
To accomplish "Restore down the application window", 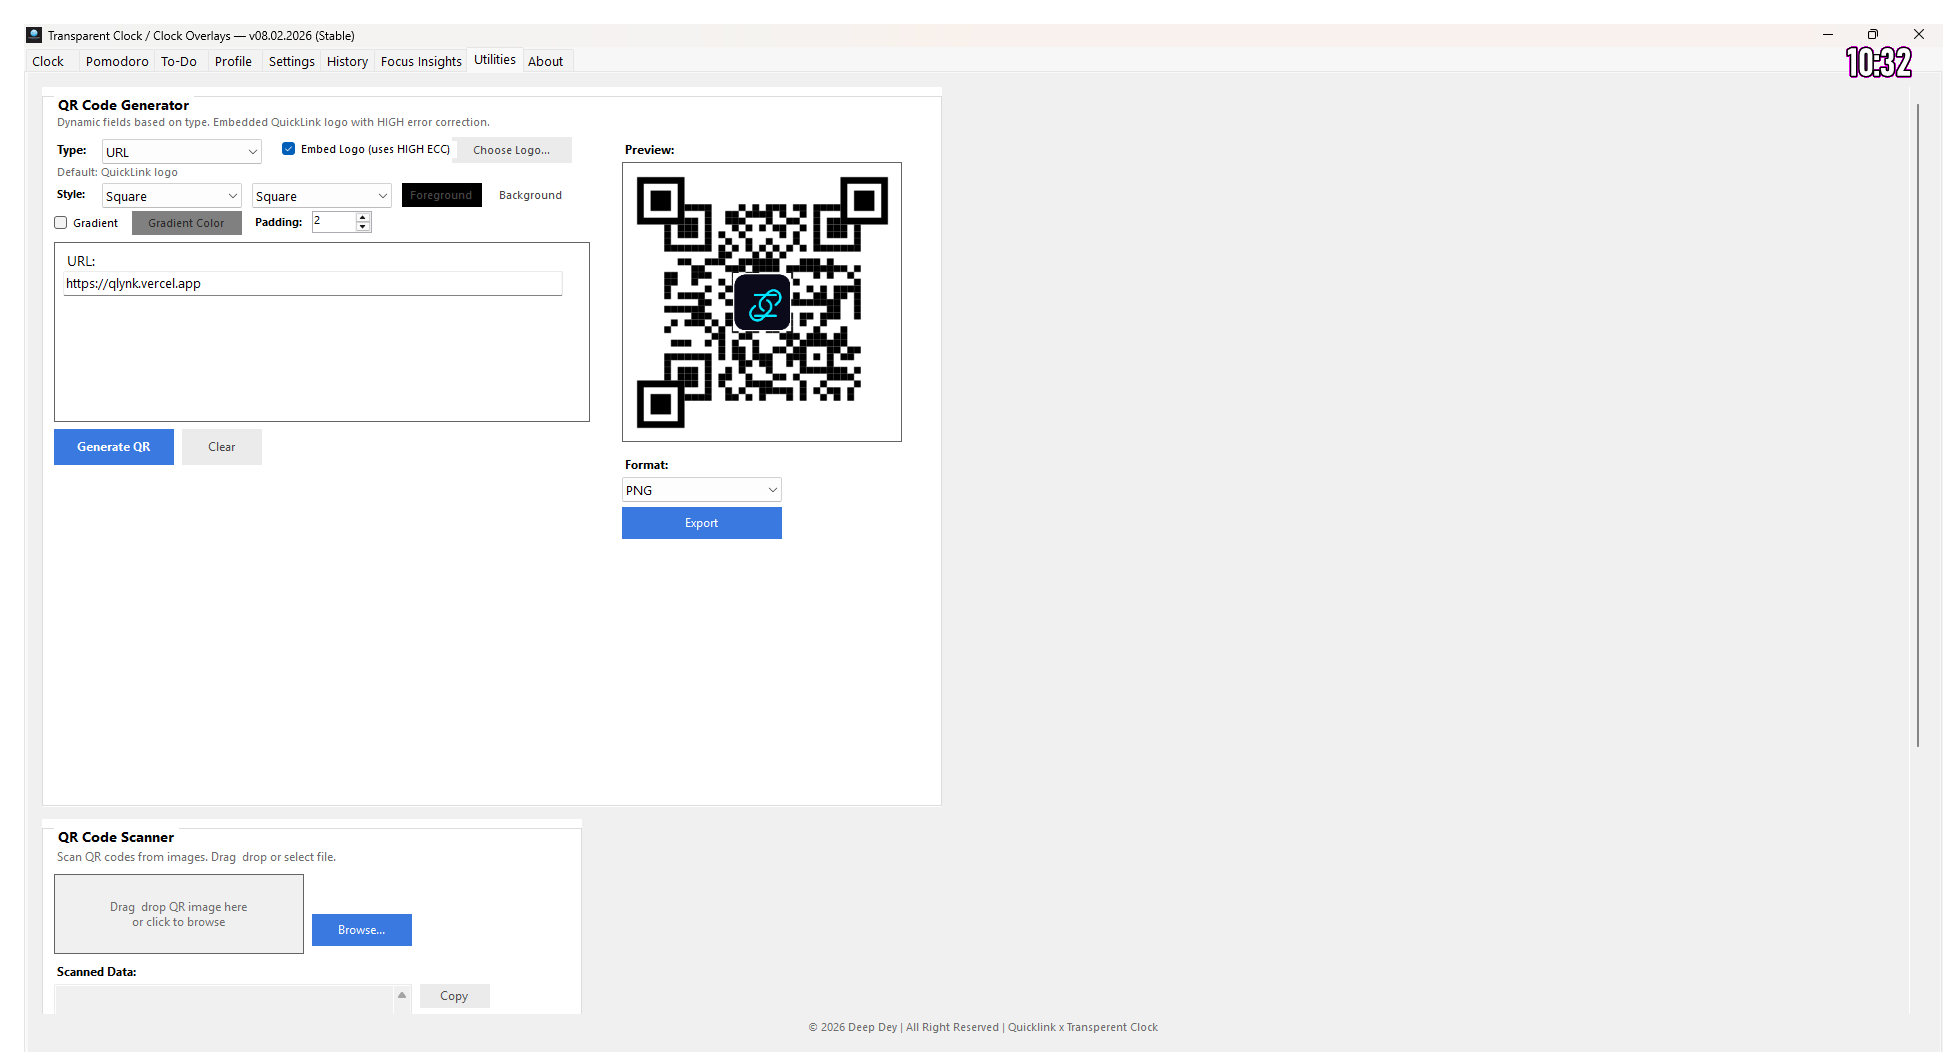I will [1873, 35].
